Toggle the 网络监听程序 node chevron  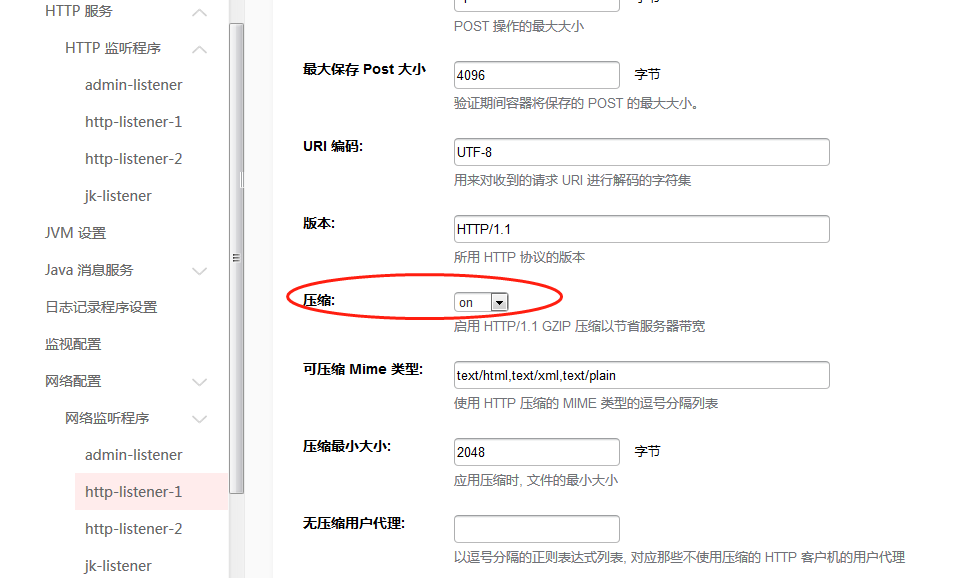click(x=200, y=419)
